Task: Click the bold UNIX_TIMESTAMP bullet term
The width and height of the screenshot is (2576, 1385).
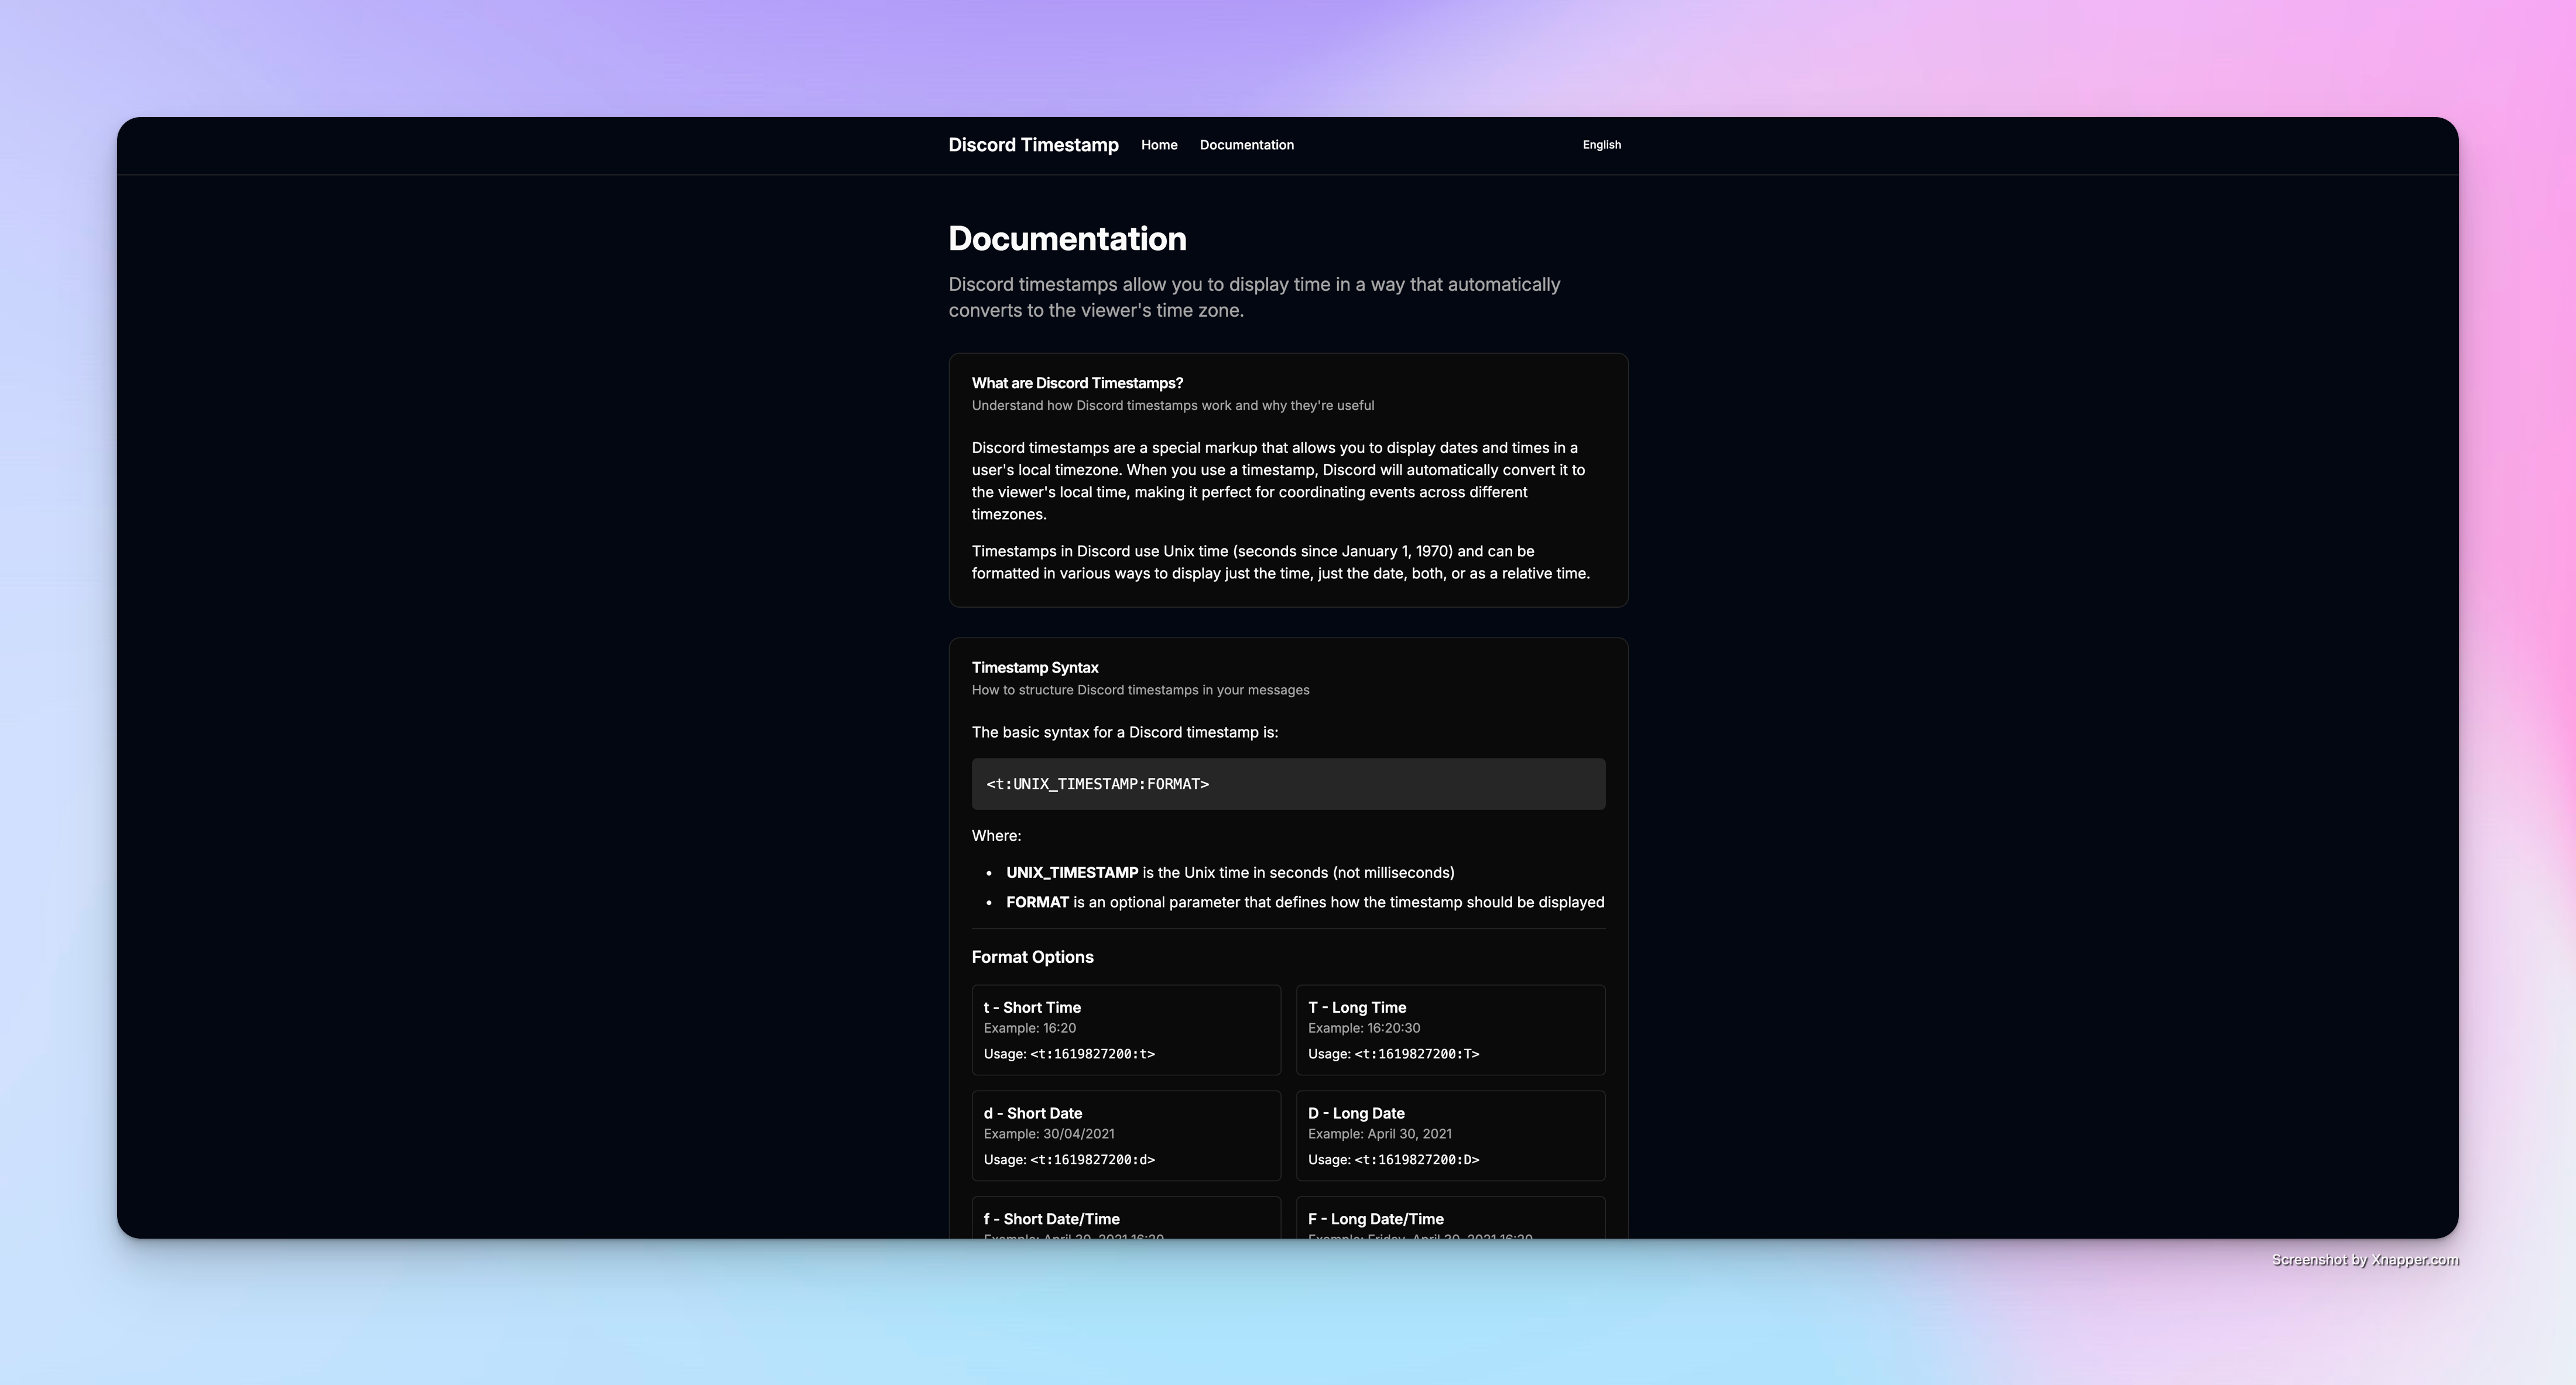Action: pos(1071,873)
